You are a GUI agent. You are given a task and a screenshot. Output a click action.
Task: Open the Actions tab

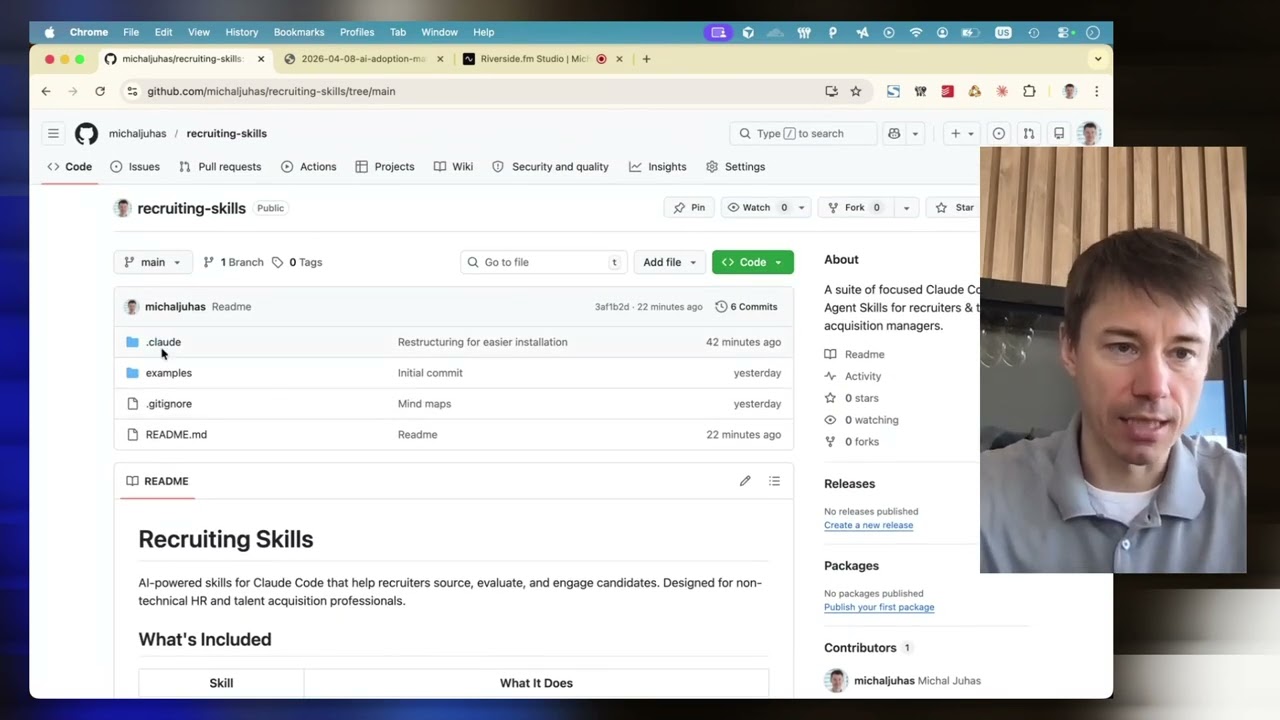coord(309,167)
